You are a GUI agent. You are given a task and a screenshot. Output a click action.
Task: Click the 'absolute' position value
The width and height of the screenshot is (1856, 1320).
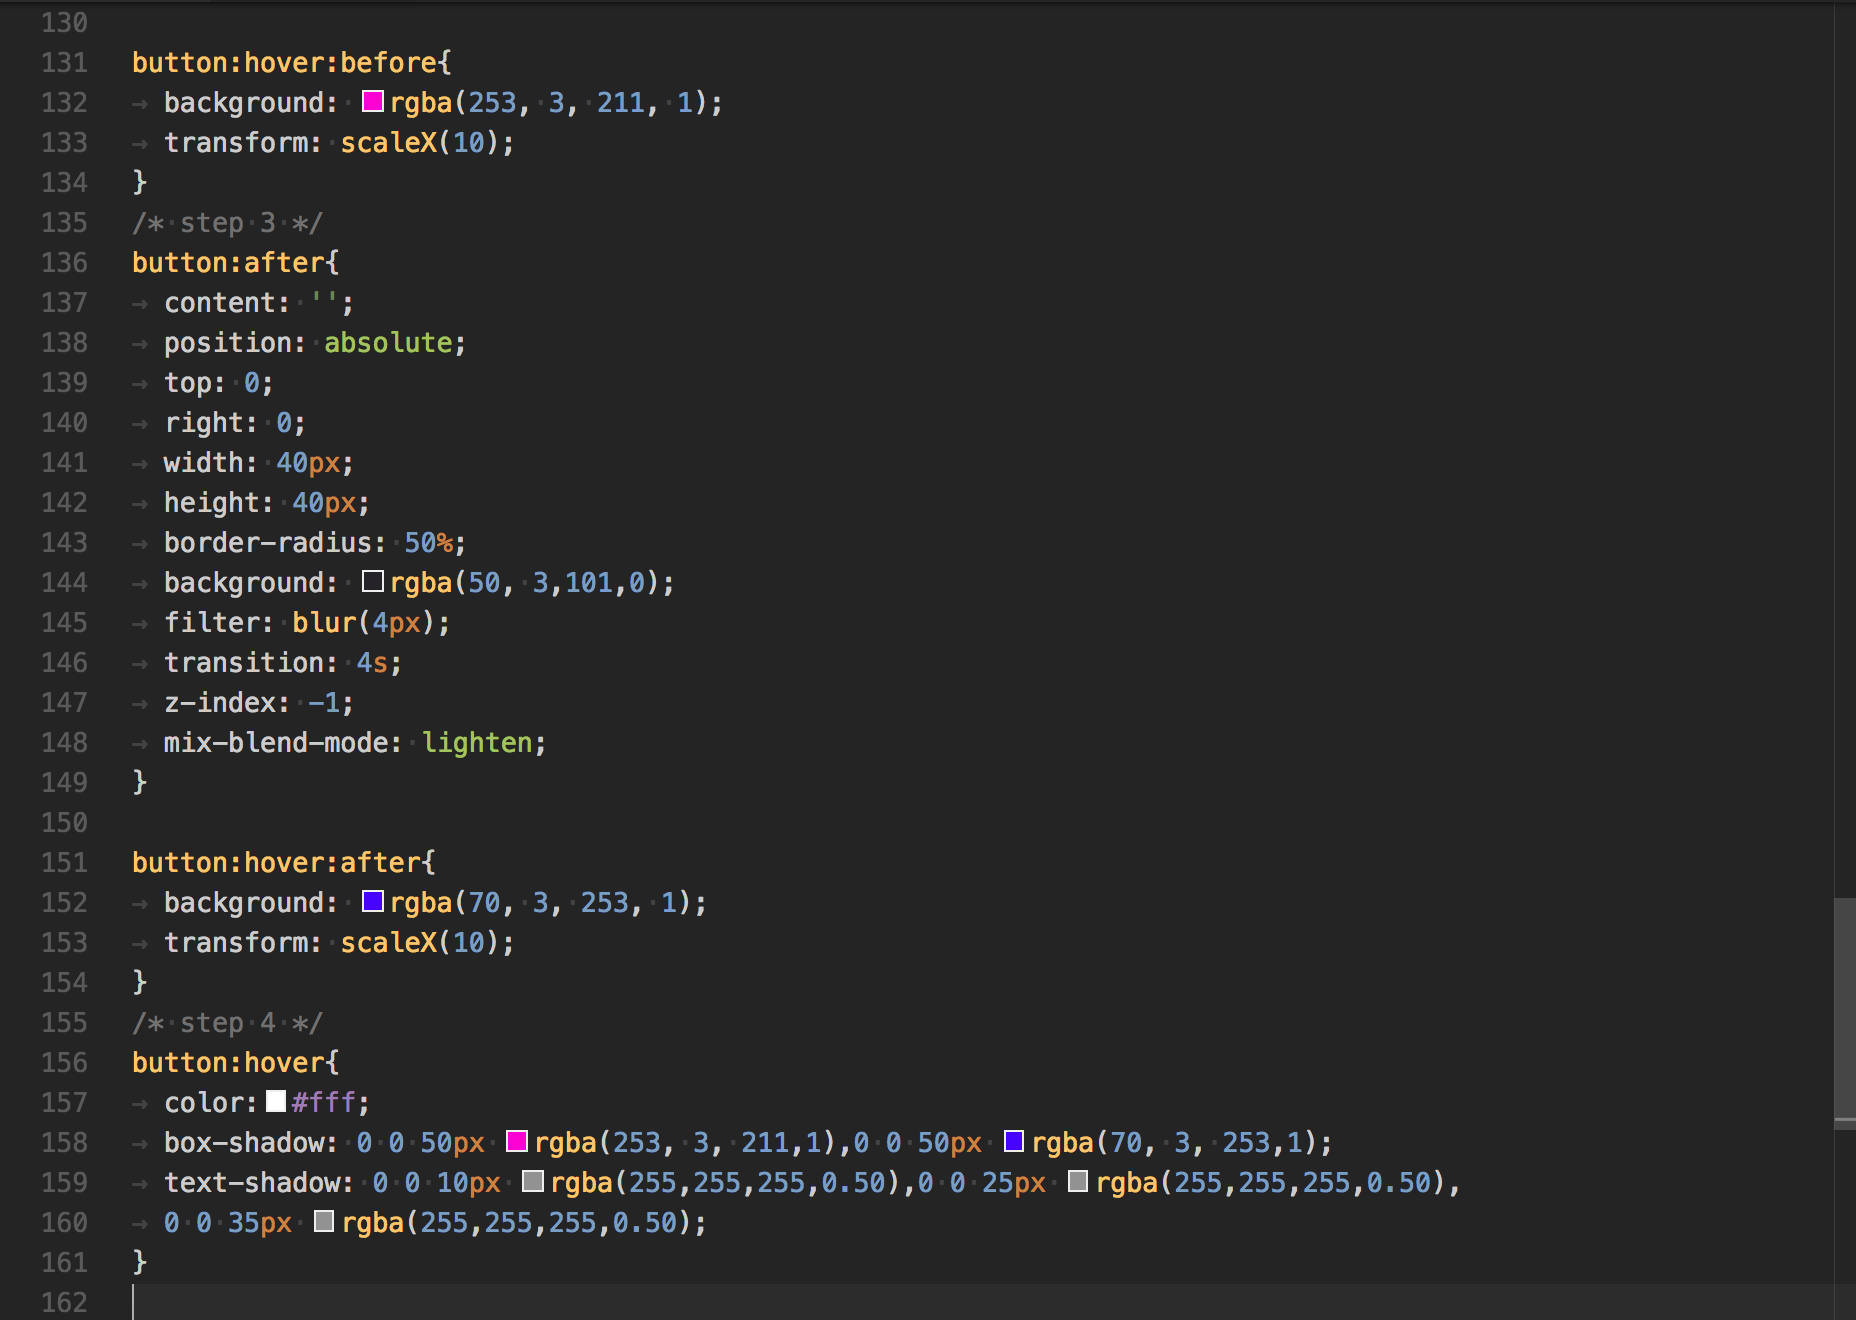pos(388,342)
